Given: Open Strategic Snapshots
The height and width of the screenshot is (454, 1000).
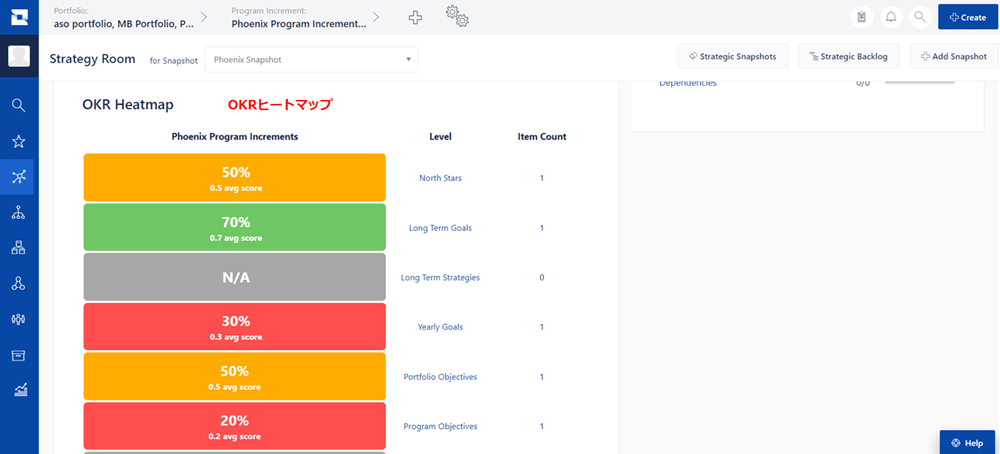Looking at the screenshot, I should [x=732, y=57].
